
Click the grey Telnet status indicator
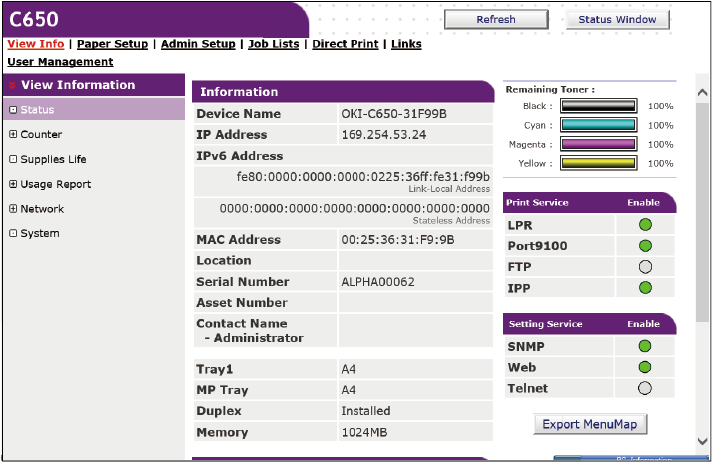[x=644, y=388]
